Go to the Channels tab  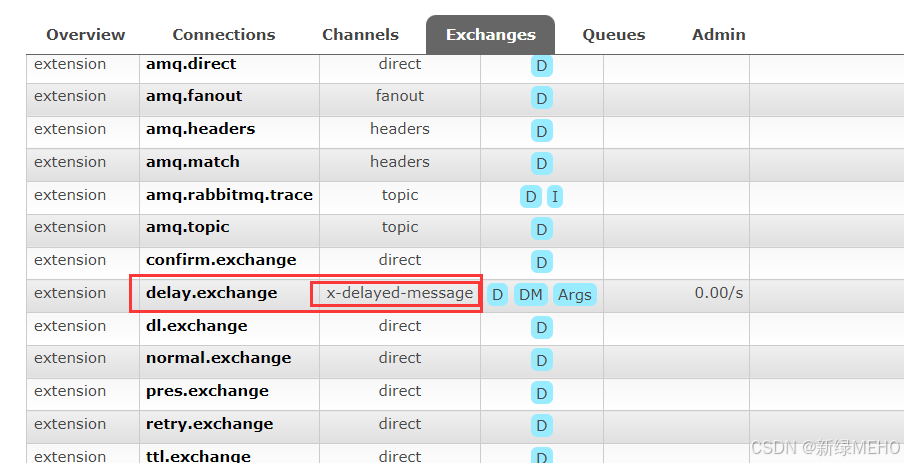[360, 35]
